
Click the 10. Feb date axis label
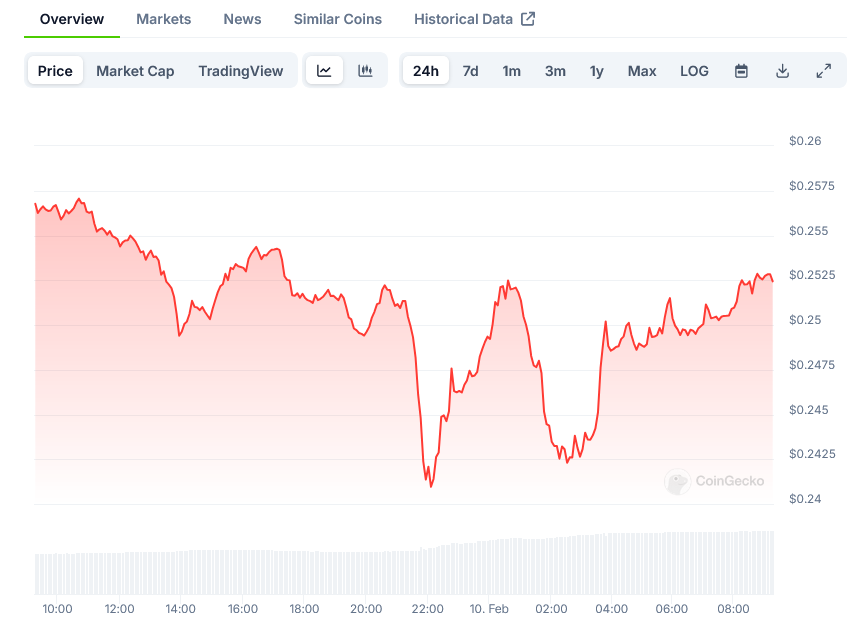489,609
